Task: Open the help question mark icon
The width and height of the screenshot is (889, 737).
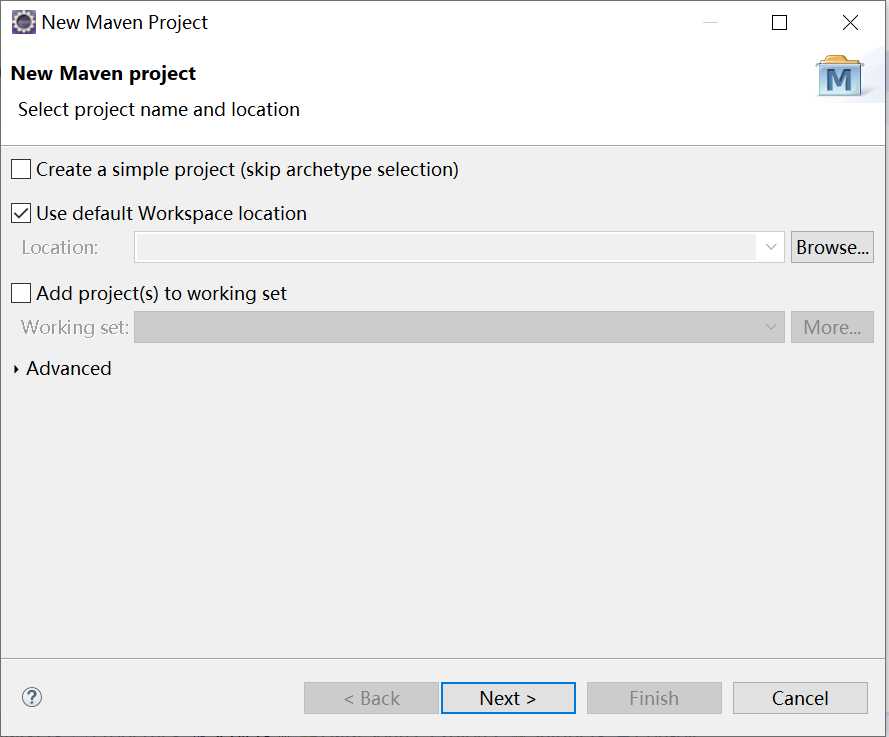Action: pyautogui.click(x=32, y=697)
